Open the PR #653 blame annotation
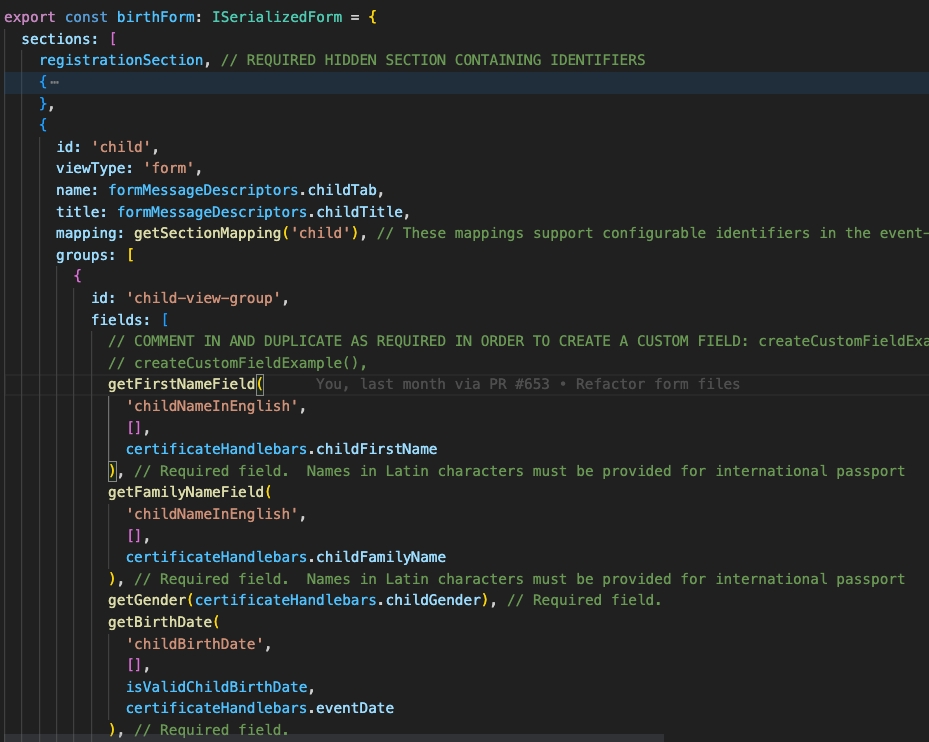 pyautogui.click(x=528, y=384)
